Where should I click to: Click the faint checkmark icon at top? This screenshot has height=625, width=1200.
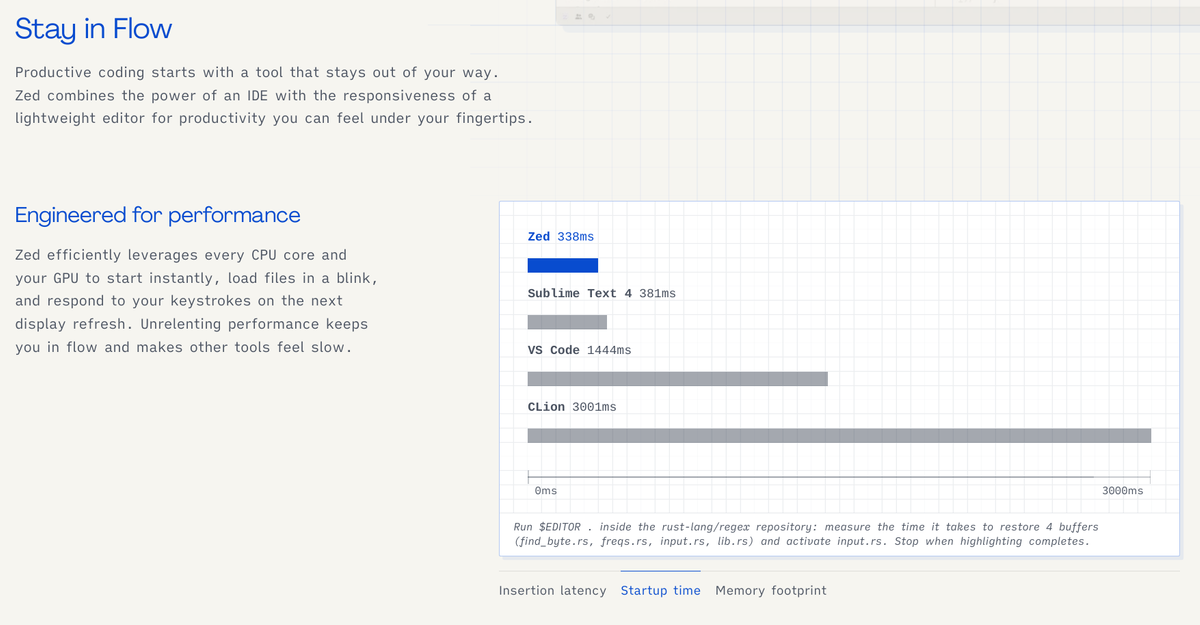607,16
